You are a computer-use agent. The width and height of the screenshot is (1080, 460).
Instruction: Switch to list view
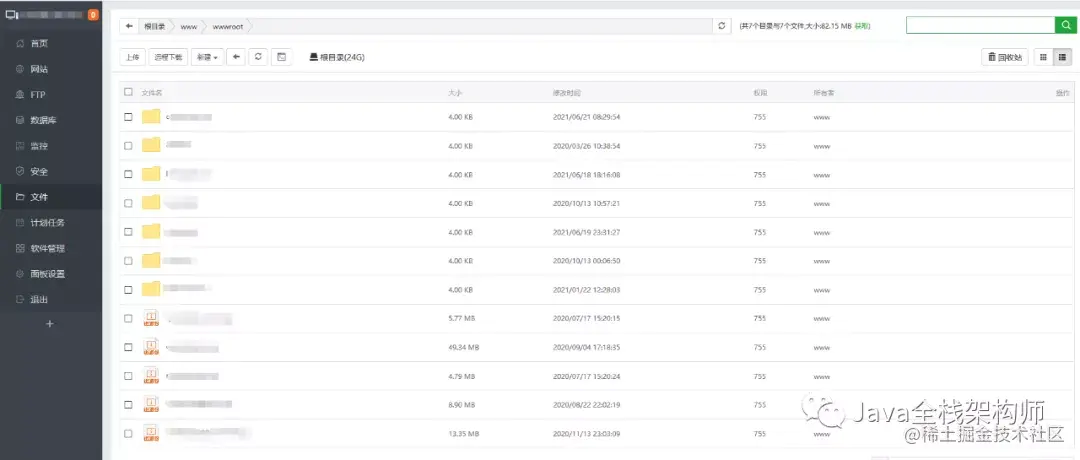(1062, 57)
